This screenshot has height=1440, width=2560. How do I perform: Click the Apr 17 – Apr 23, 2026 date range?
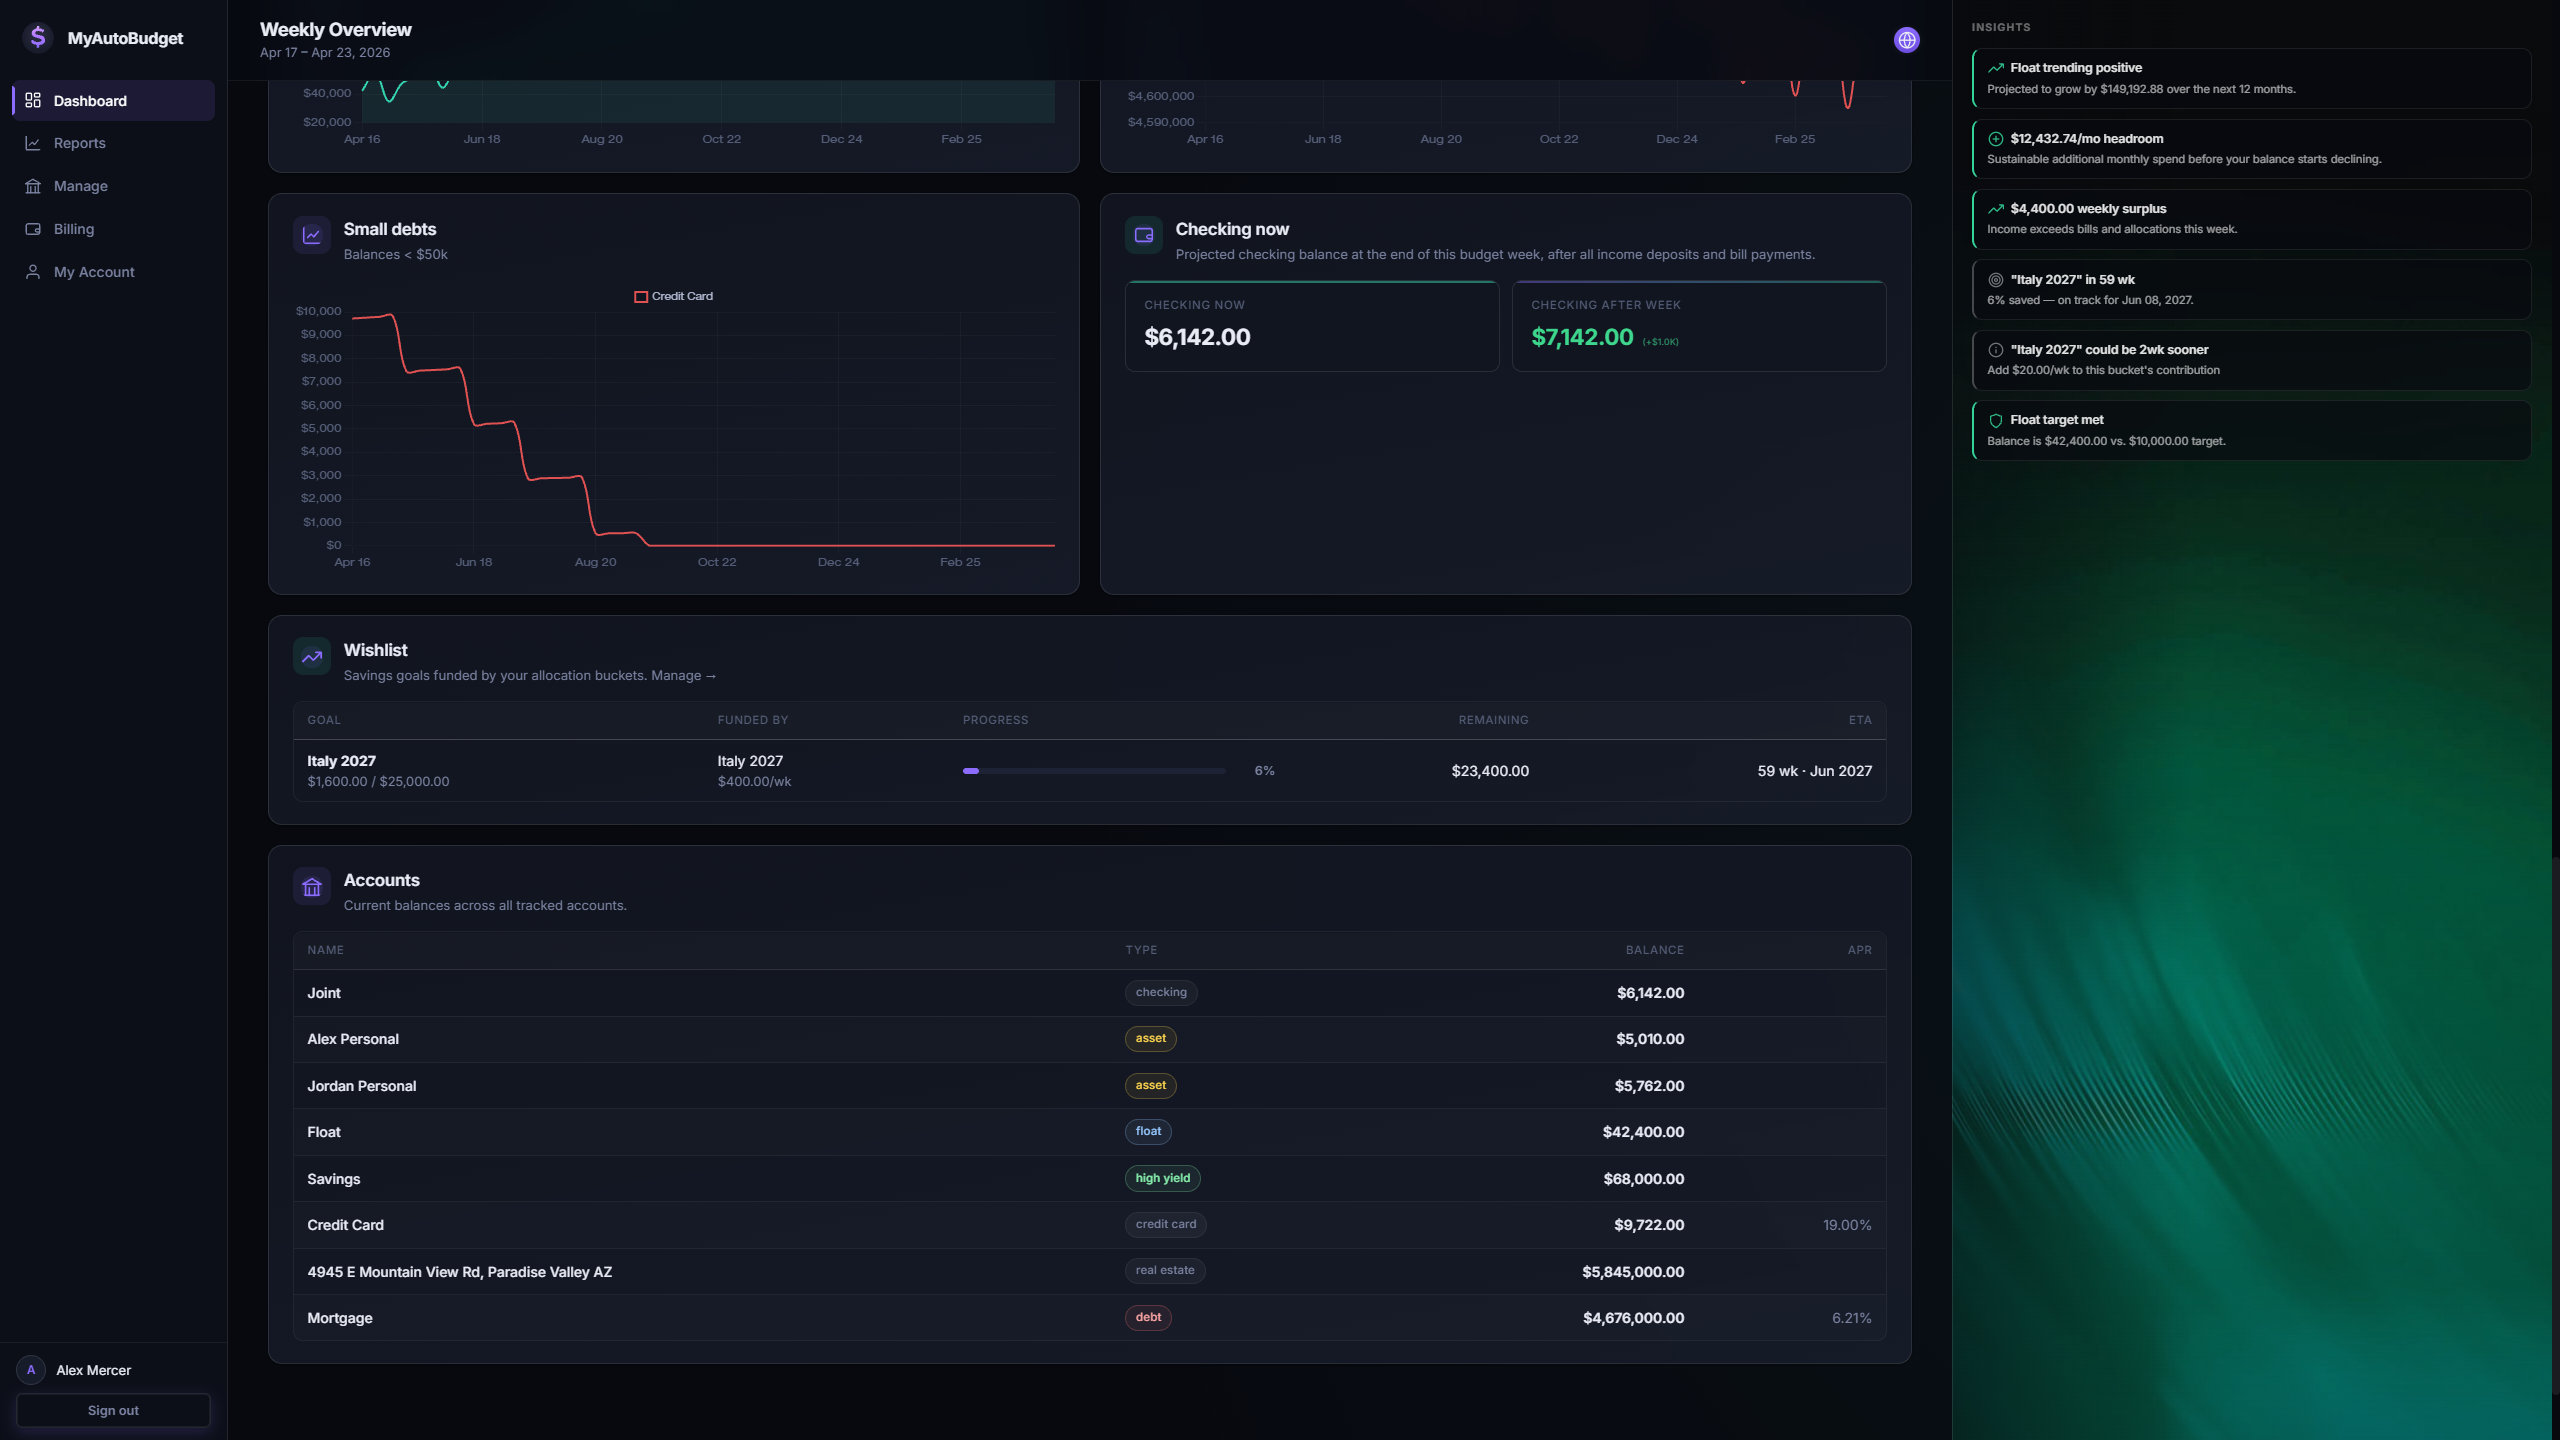point(325,53)
